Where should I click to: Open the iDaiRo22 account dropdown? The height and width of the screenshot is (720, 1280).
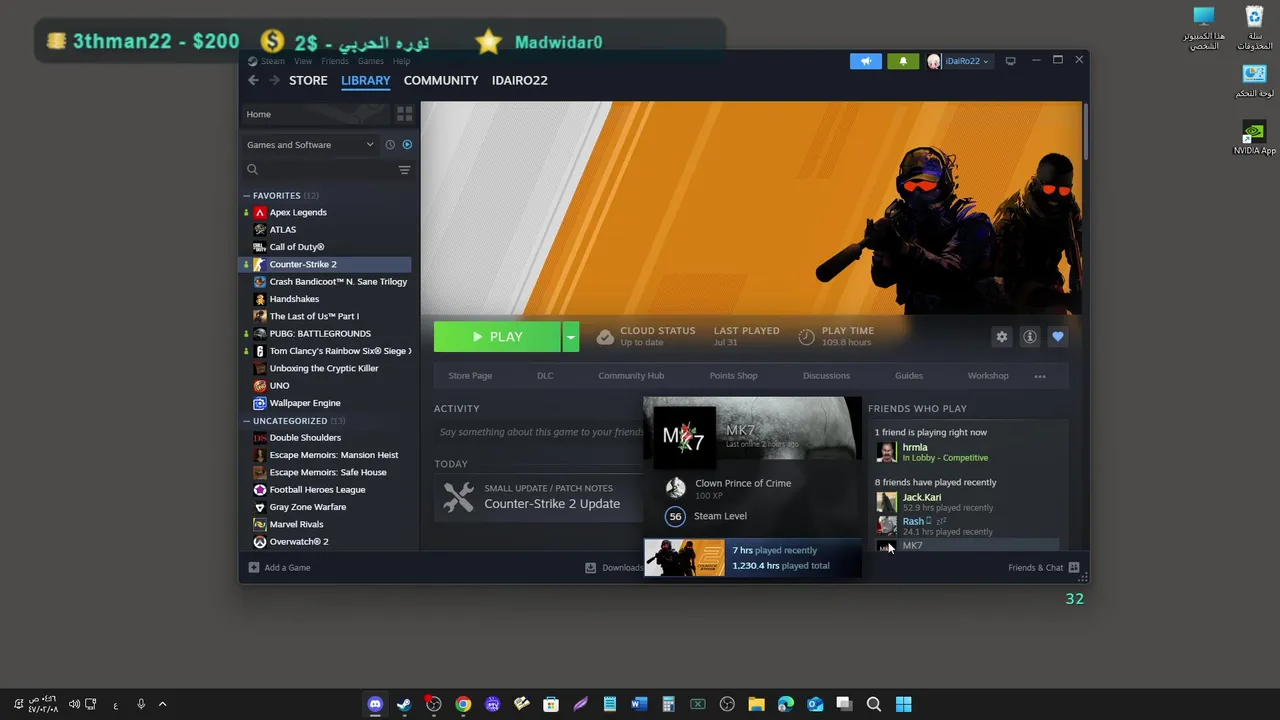959,61
